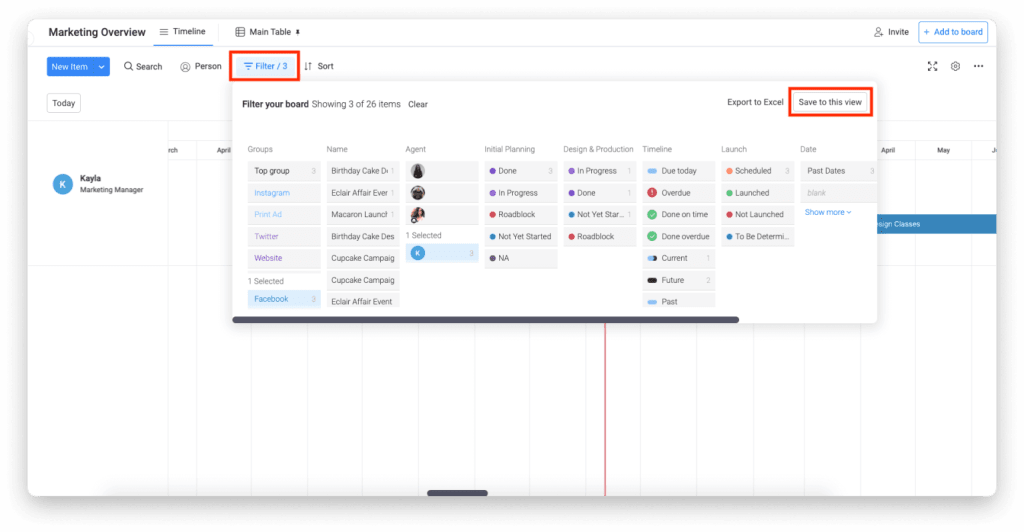Click the Filter / 3 button
The width and height of the screenshot is (1024, 532).
click(265, 66)
